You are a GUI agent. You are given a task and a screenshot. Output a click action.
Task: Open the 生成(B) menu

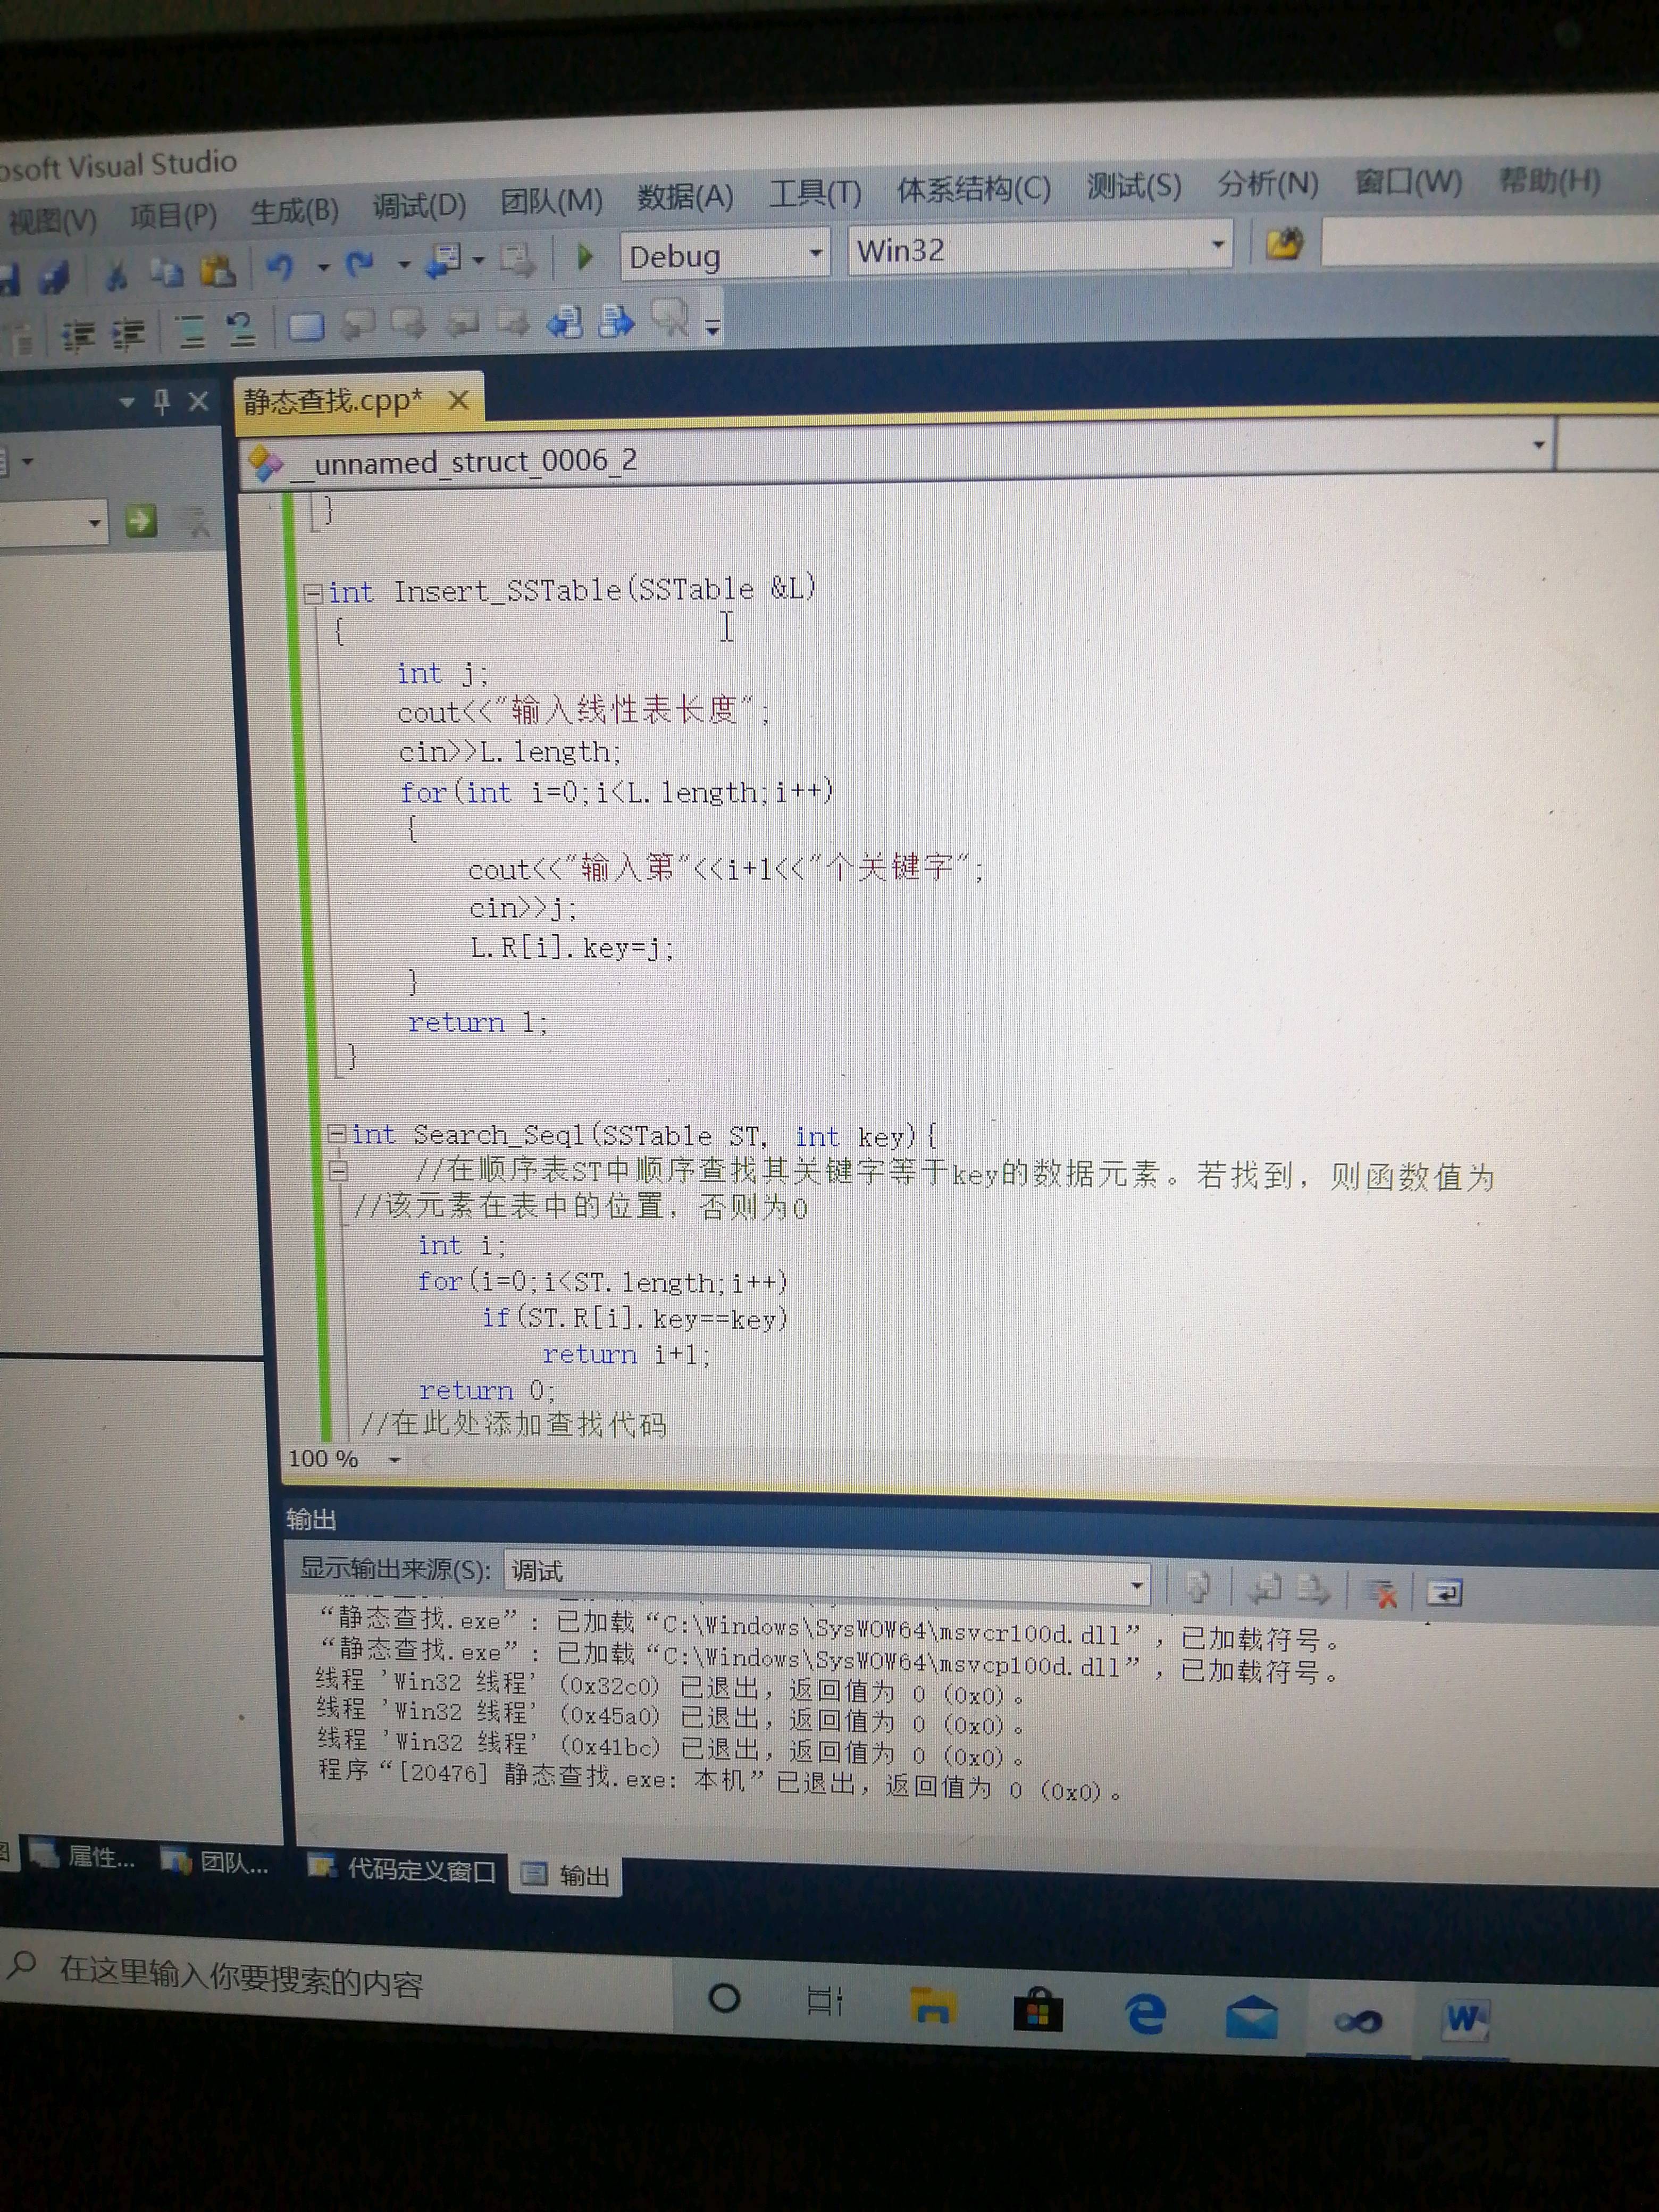[x=294, y=212]
